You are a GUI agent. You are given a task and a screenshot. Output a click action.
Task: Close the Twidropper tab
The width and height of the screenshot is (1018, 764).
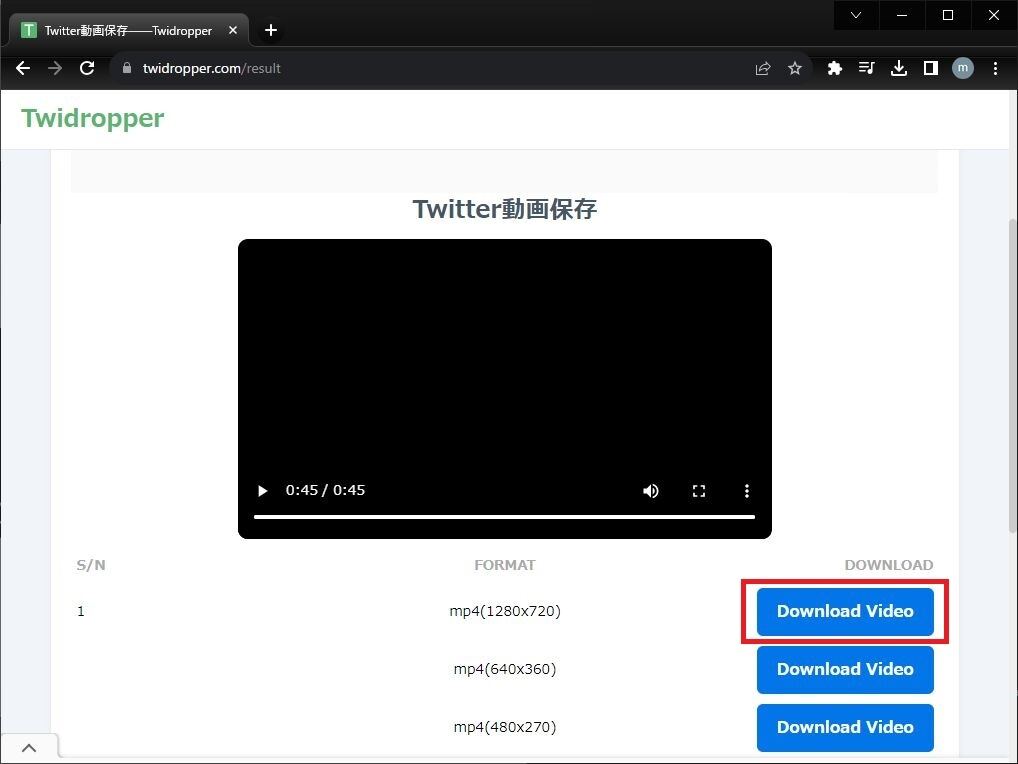coord(233,31)
